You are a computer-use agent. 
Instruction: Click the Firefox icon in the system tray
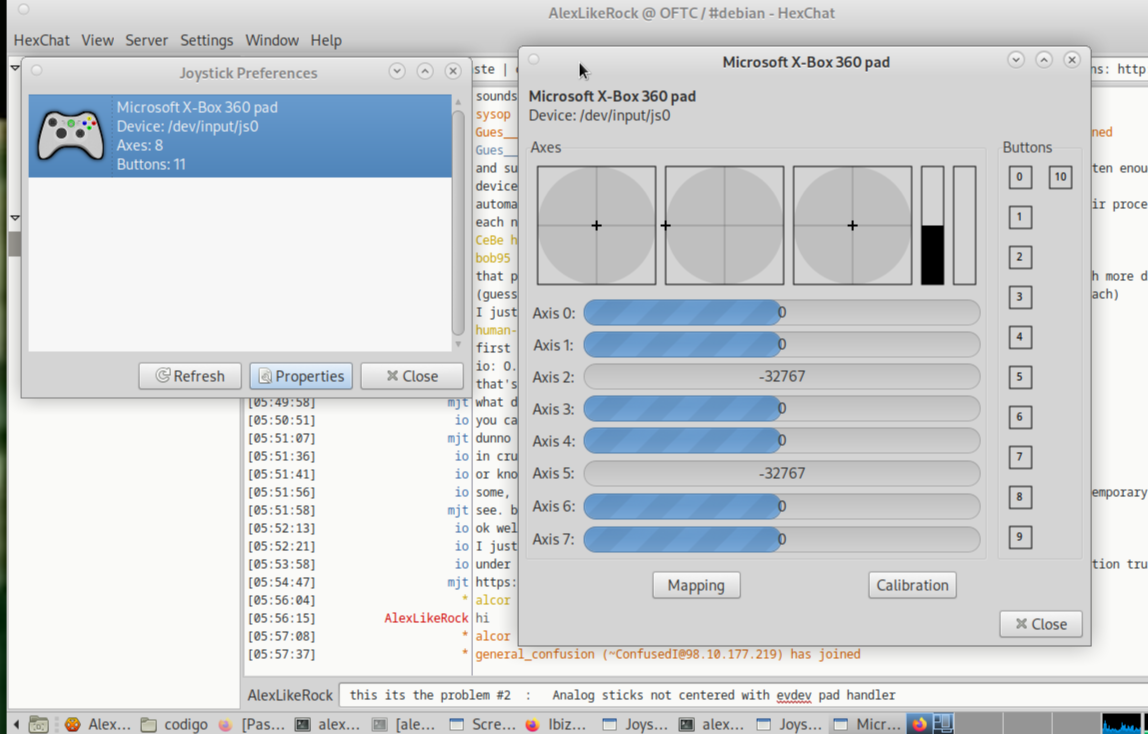(919, 724)
